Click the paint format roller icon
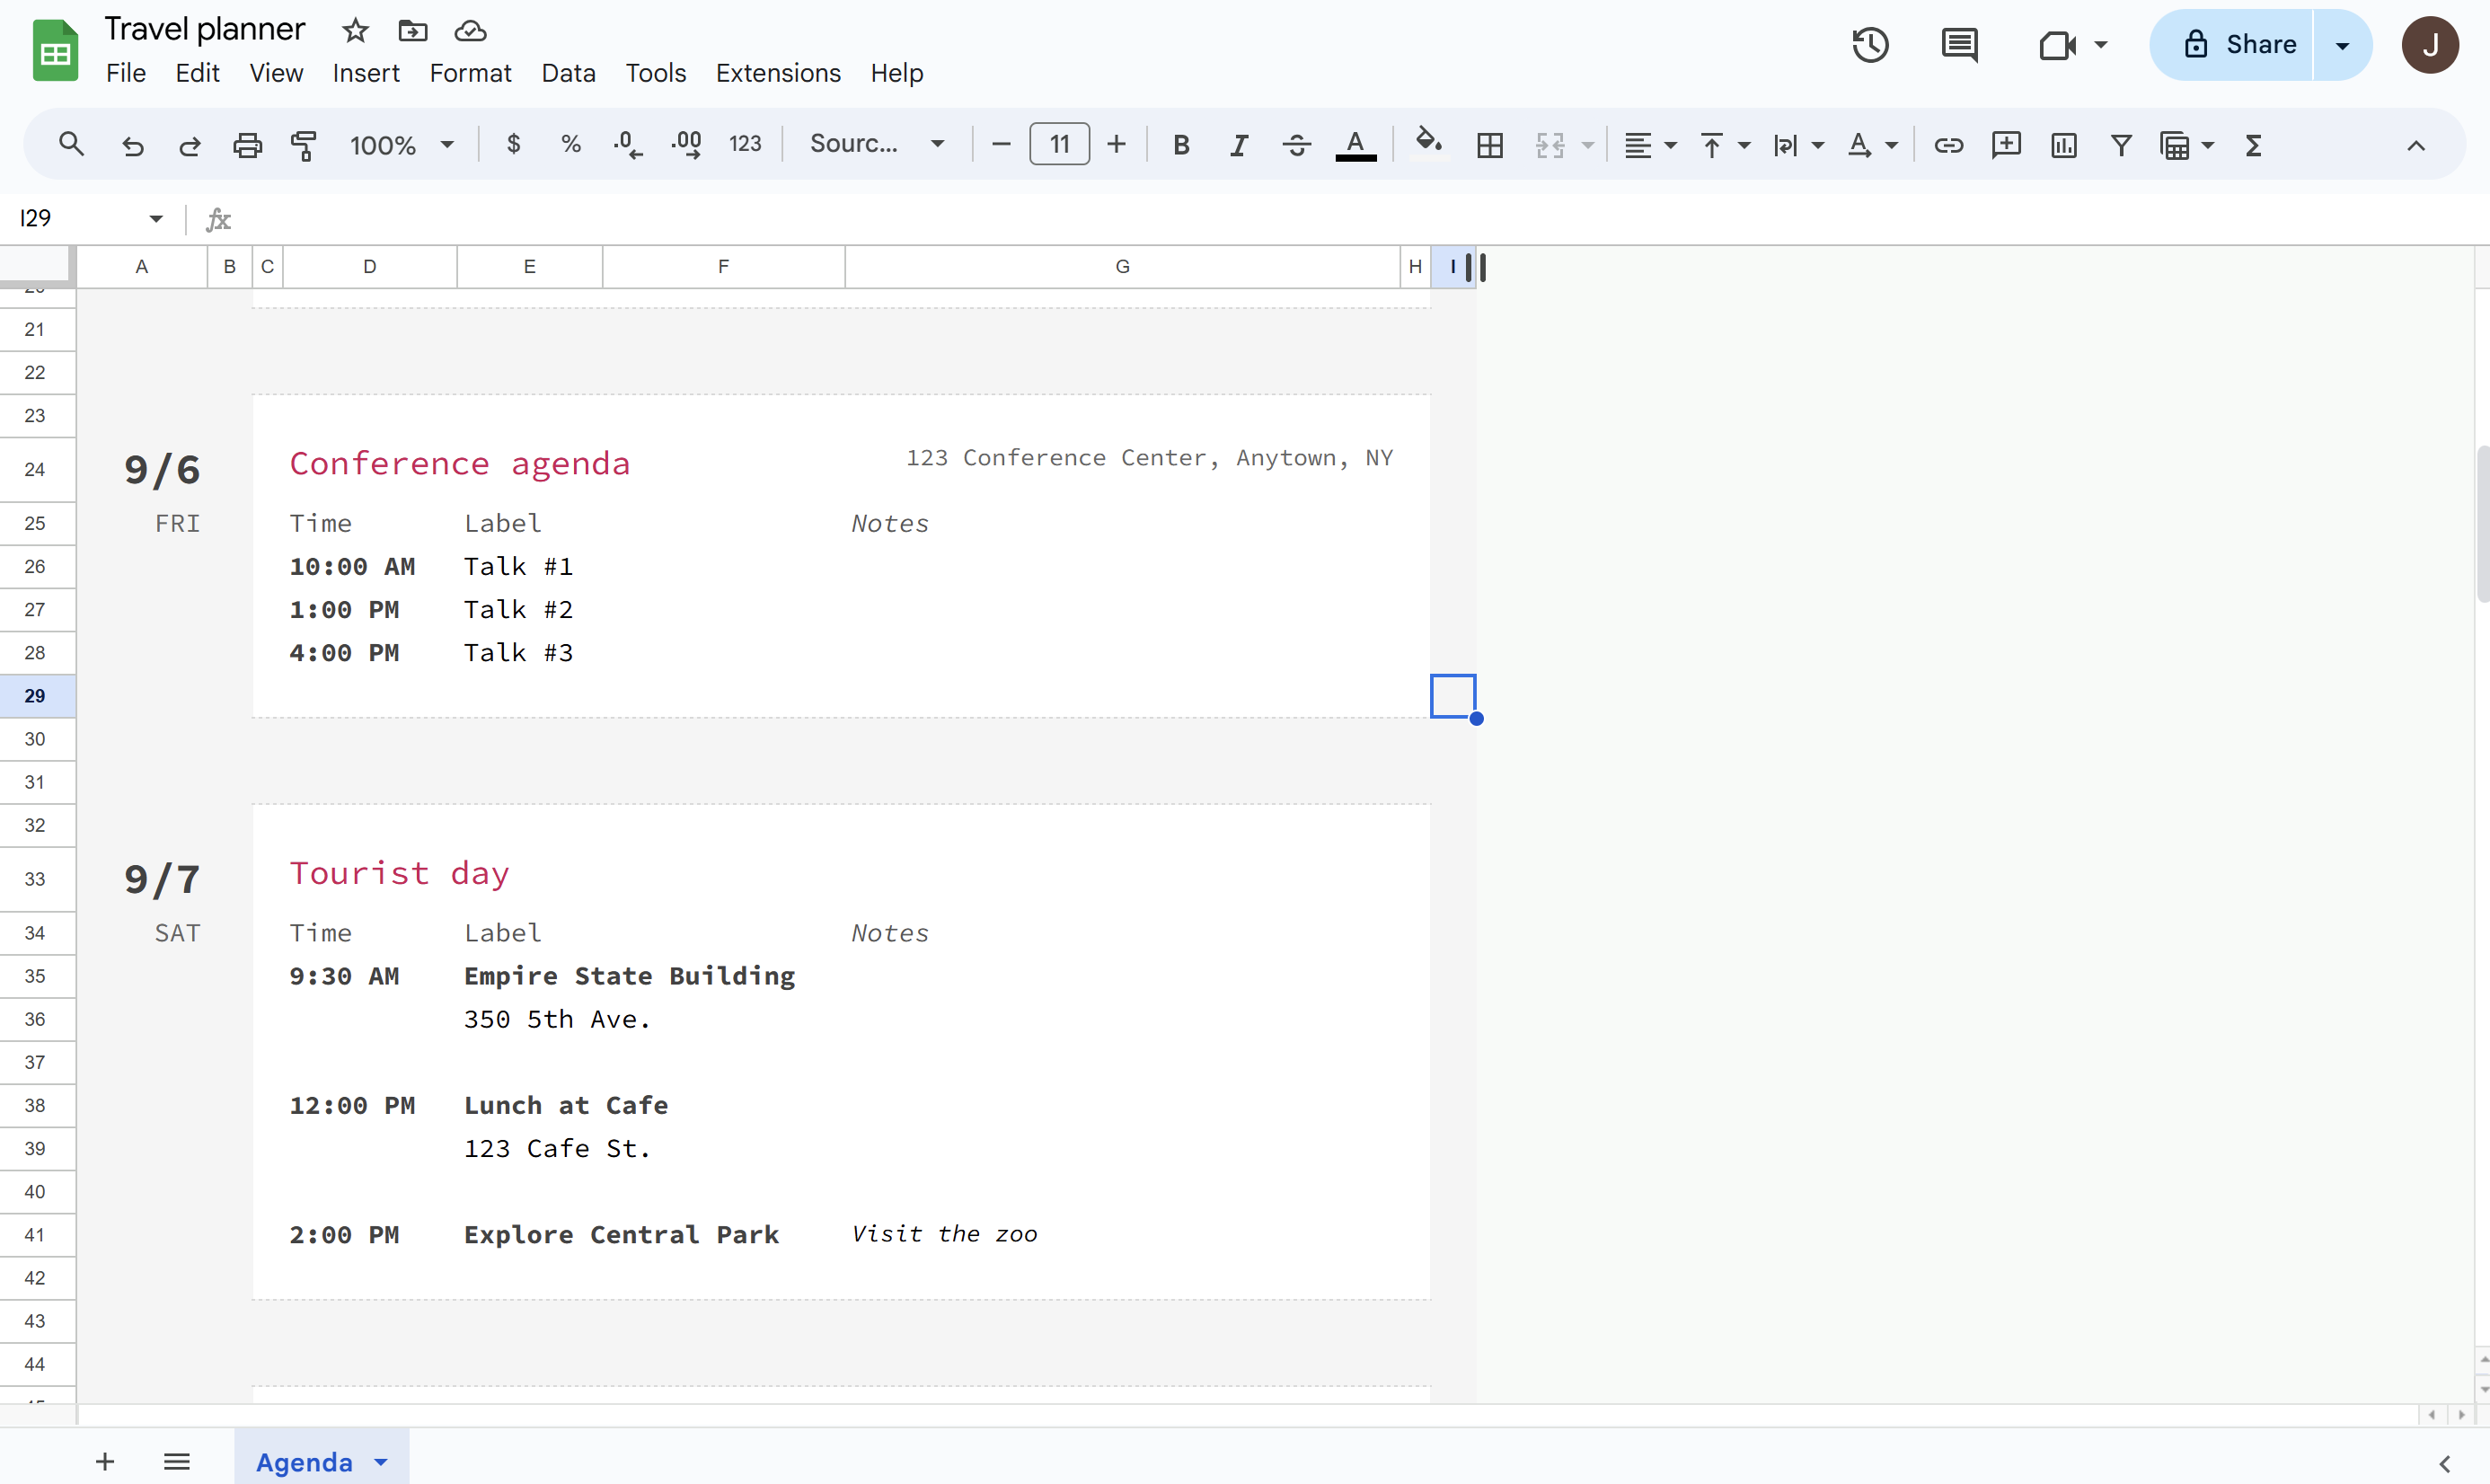The image size is (2490, 1484). 303,145
